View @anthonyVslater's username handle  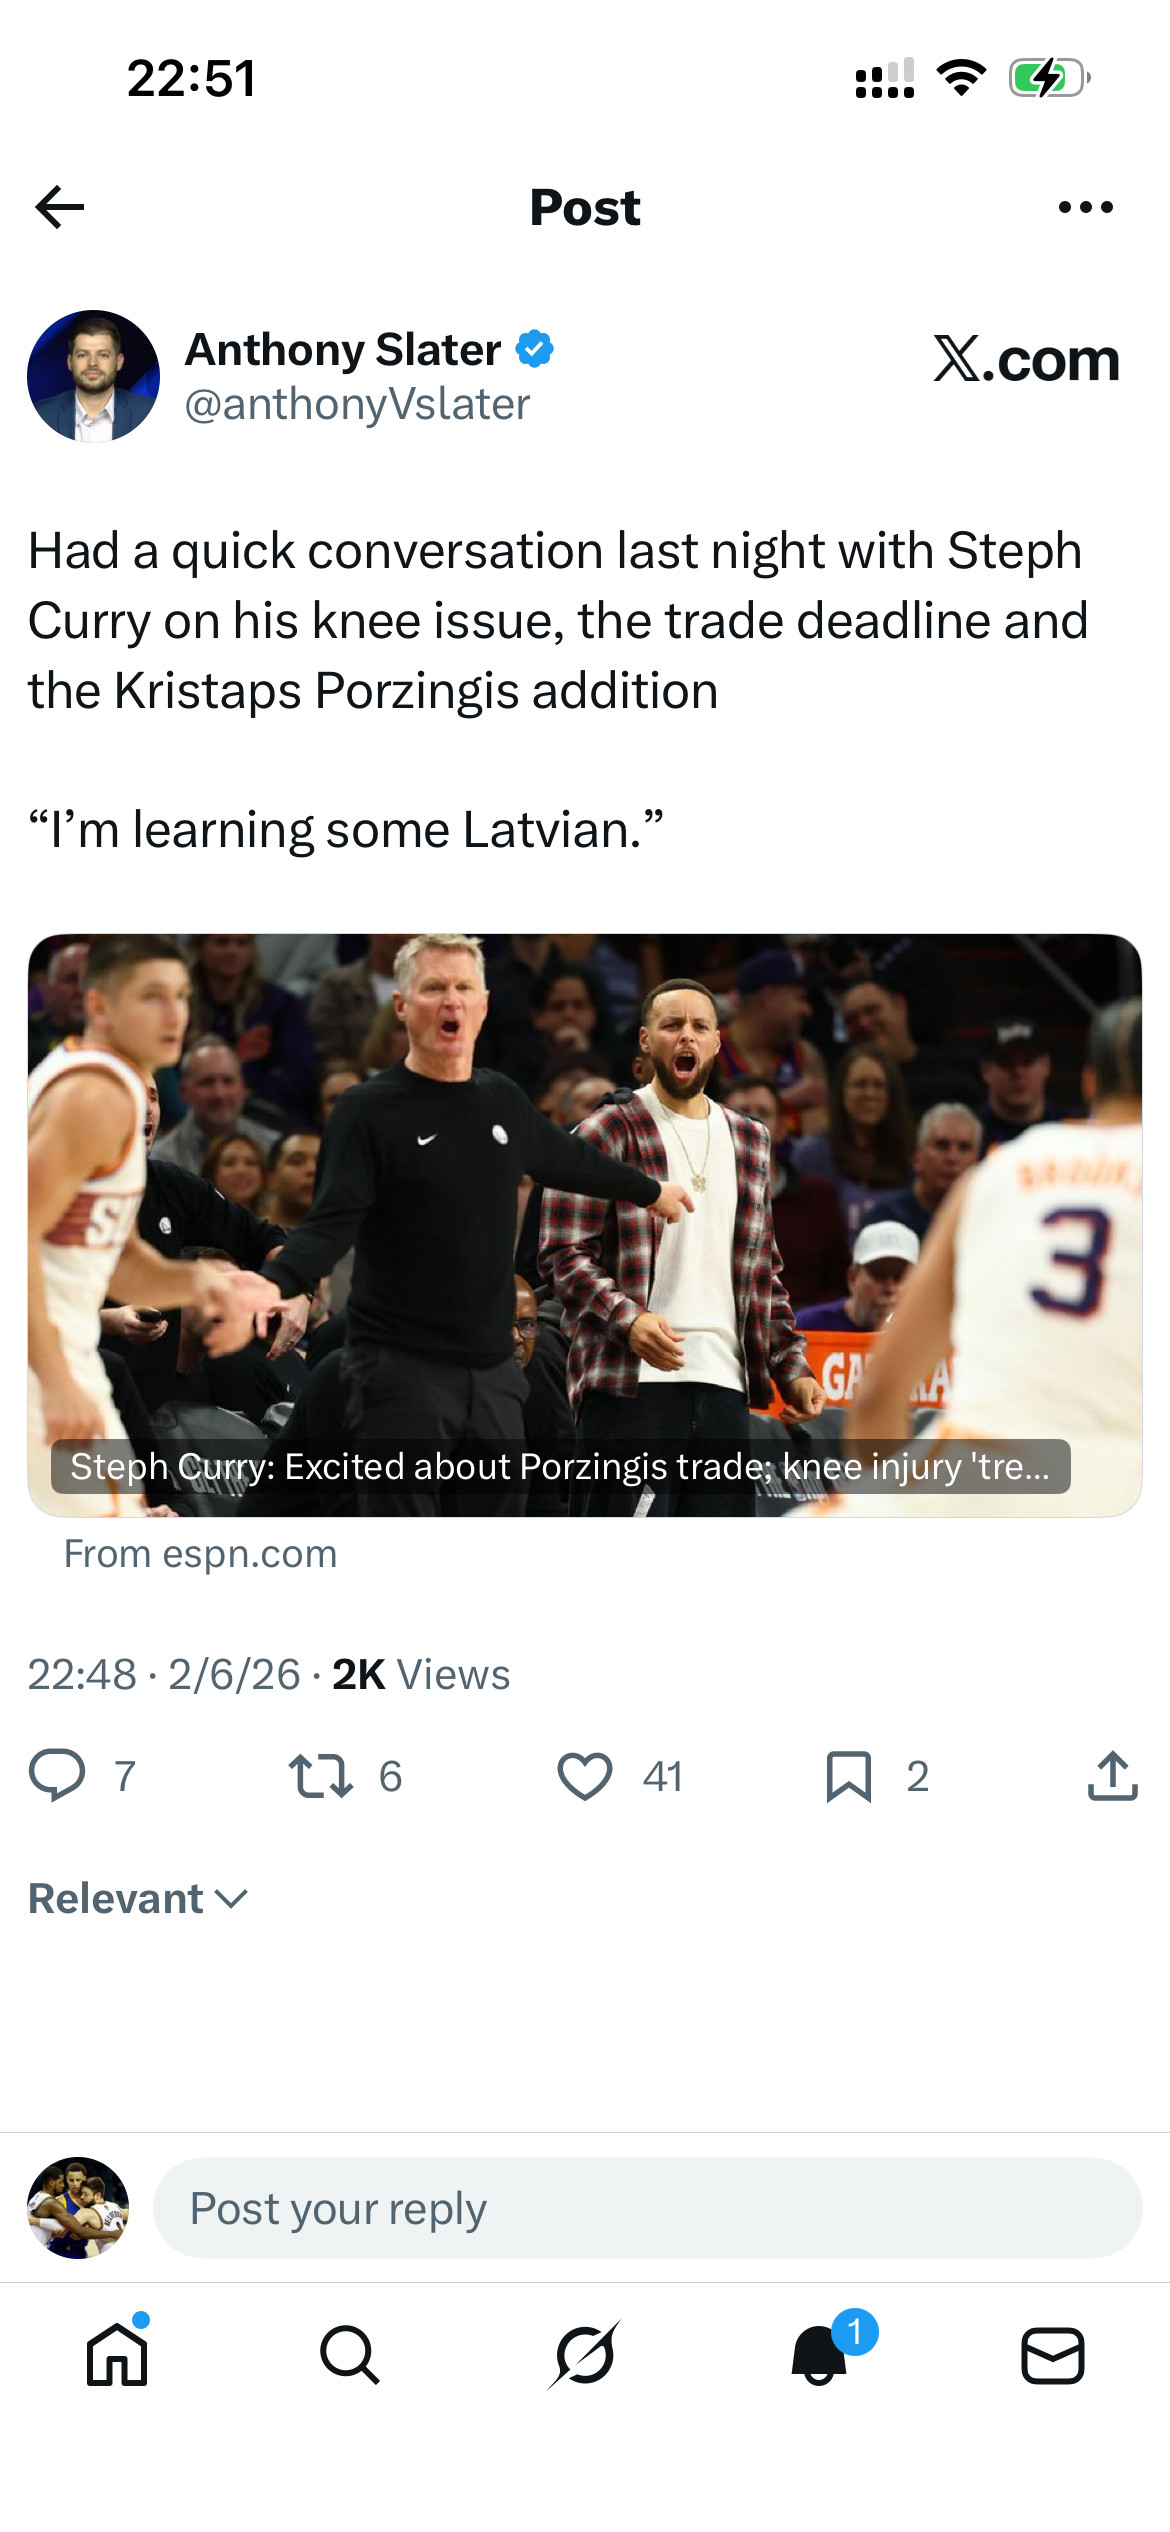357,404
